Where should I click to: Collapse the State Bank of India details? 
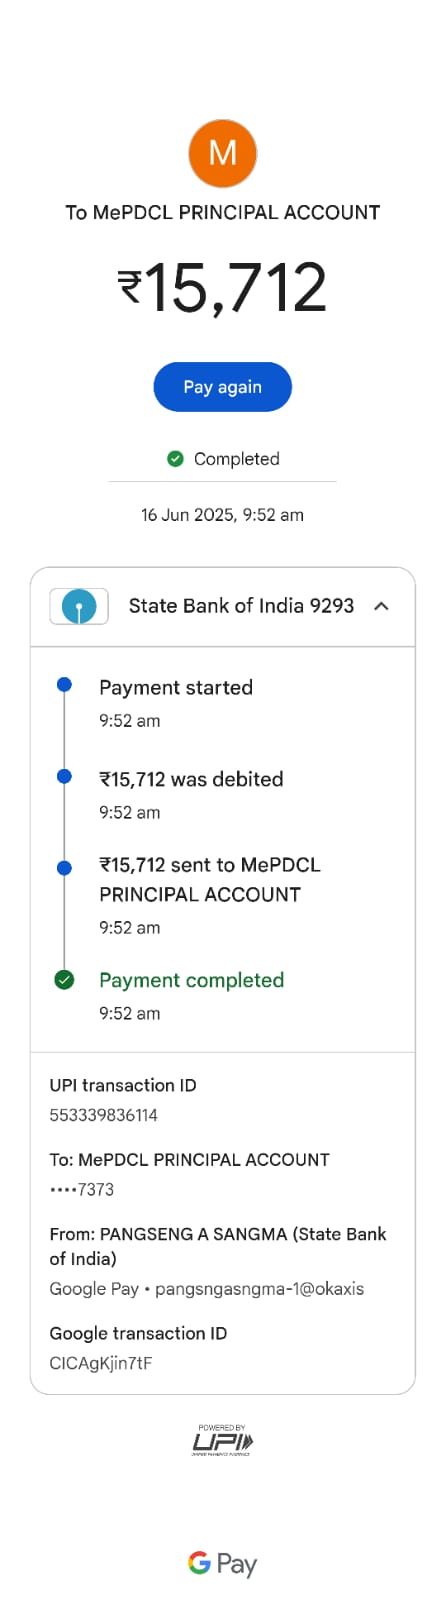(x=381, y=606)
